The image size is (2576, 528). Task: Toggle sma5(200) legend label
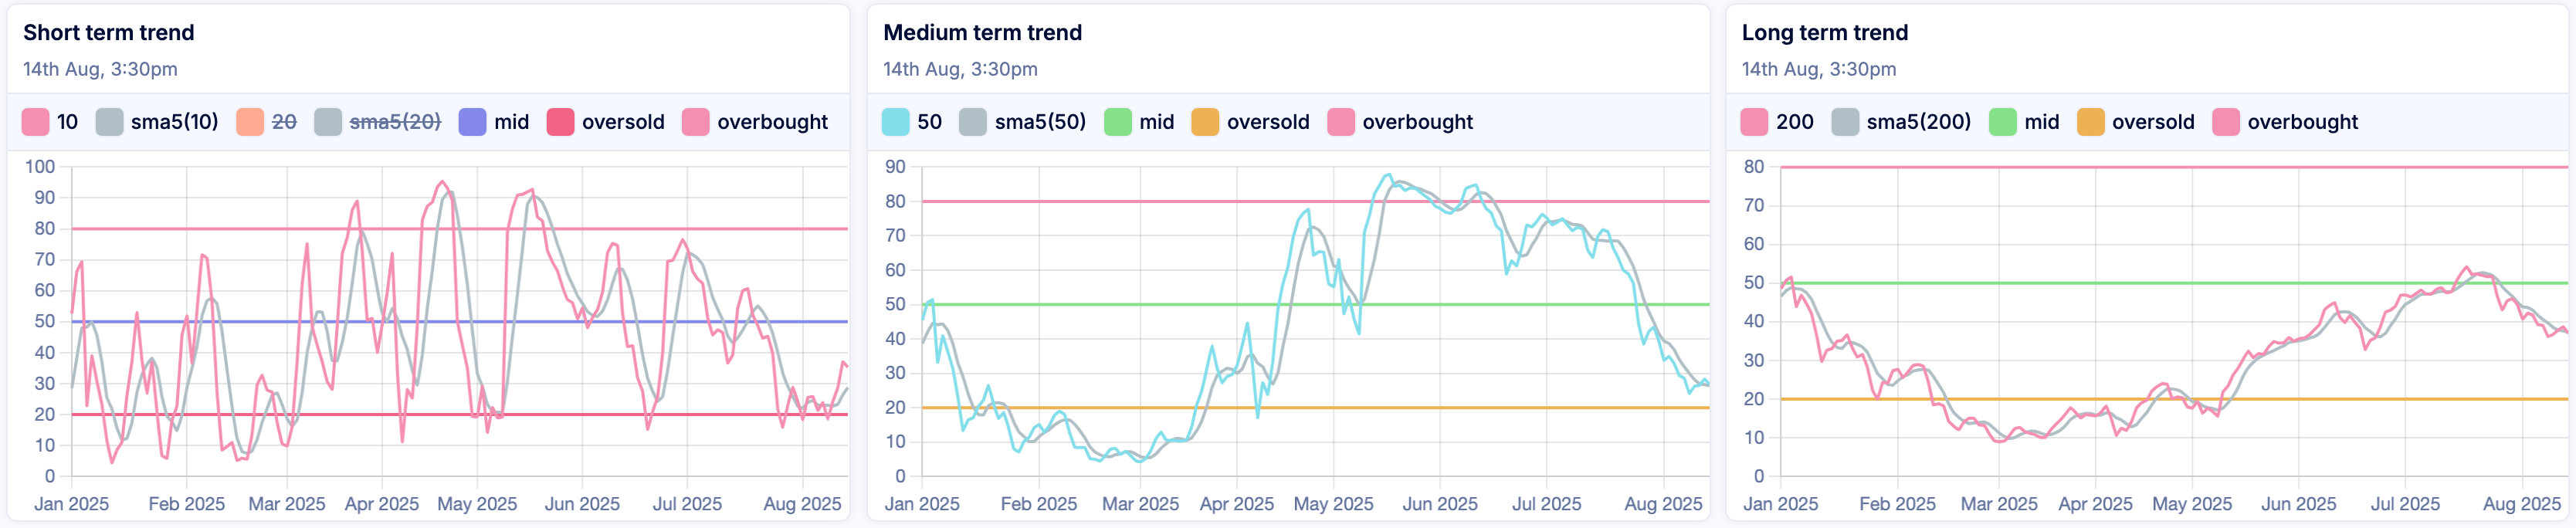(x=1918, y=122)
